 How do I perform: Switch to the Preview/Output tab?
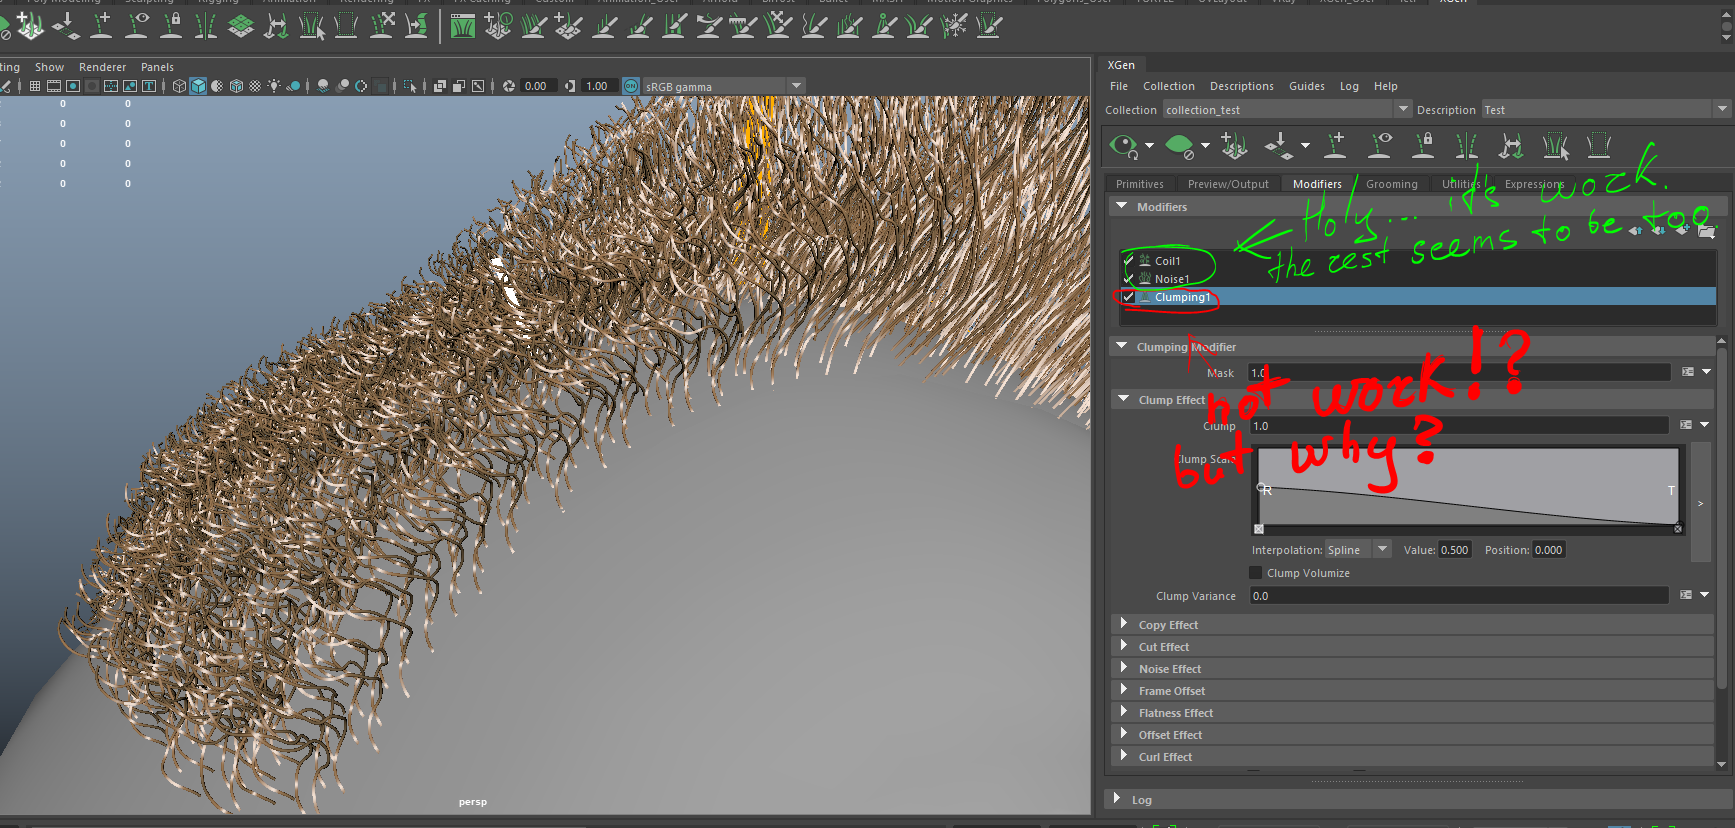1227,184
